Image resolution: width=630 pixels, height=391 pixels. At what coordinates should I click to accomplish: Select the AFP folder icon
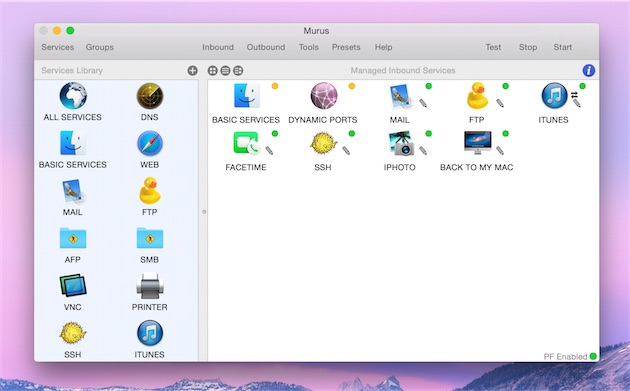[x=73, y=238]
